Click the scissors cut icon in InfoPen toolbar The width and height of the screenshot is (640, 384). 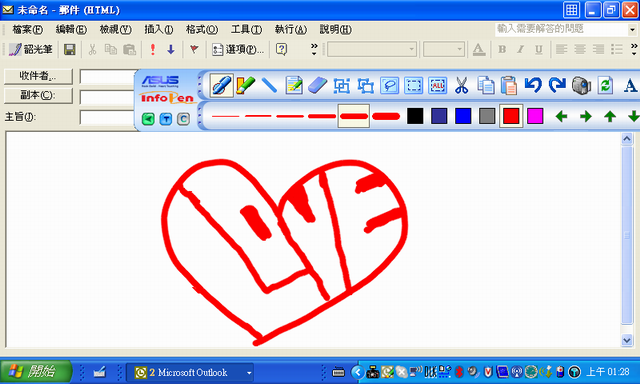462,86
